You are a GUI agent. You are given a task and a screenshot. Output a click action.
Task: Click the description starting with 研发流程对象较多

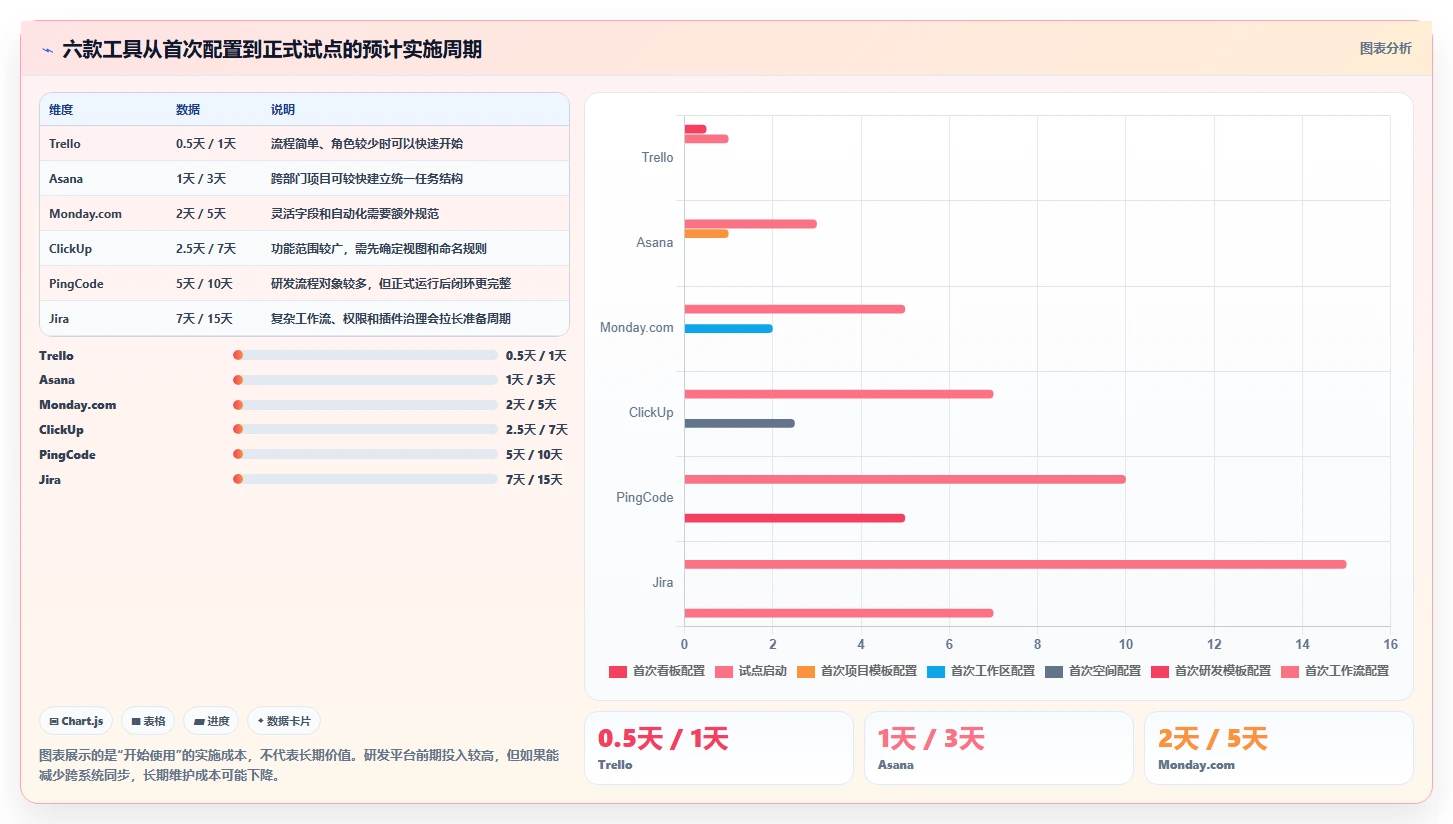(391, 284)
